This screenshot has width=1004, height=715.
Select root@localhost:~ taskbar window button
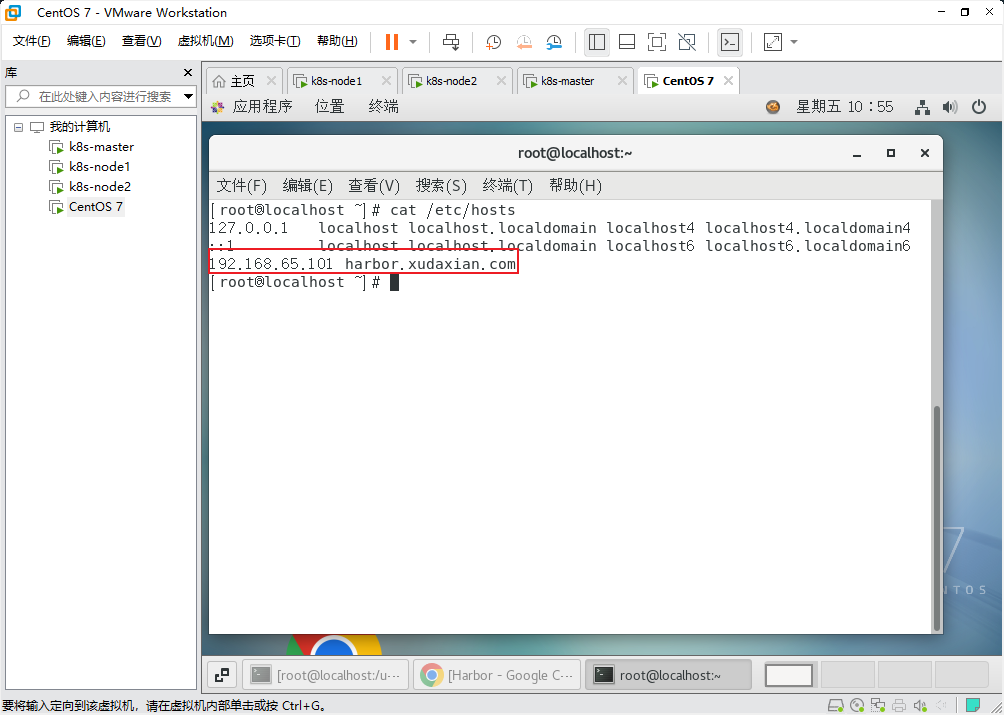(668, 675)
